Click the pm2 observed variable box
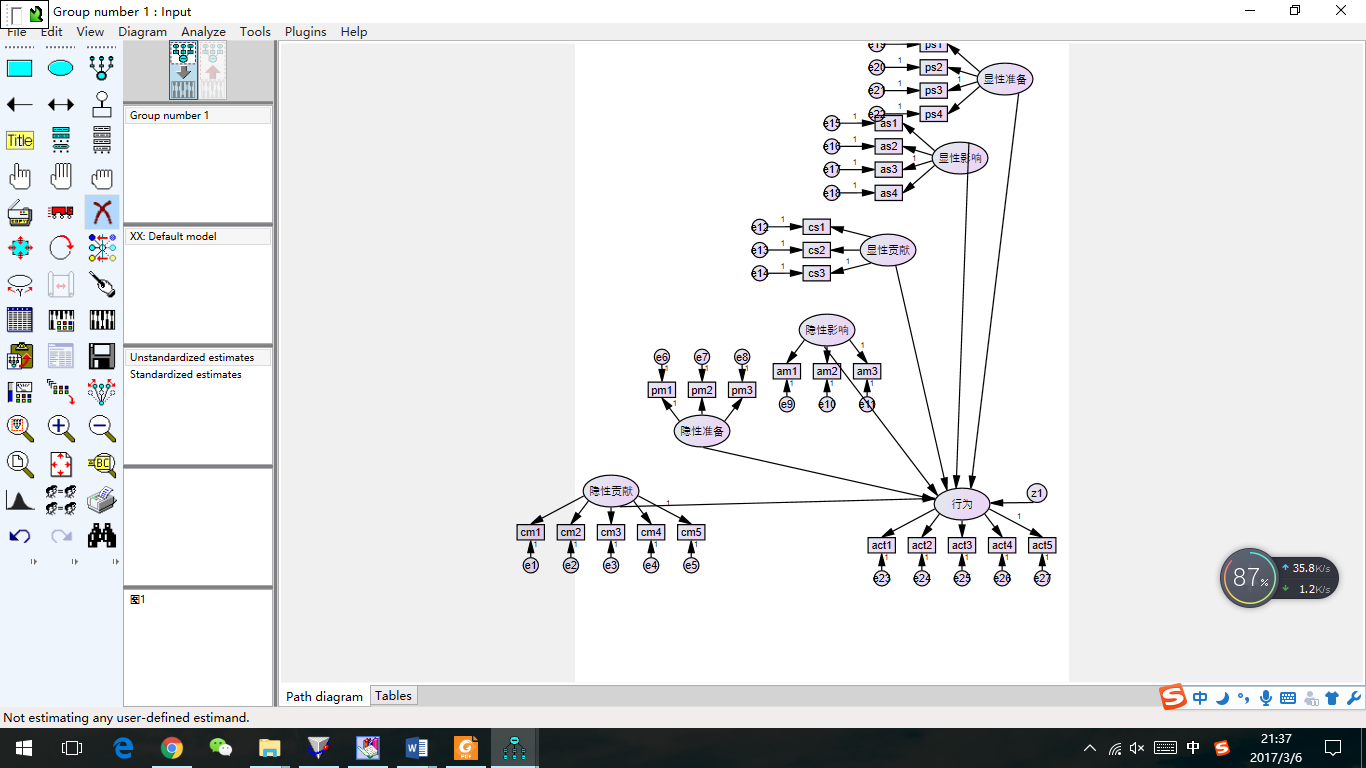Image resolution: width=1366 pixels, height=768 pixels. click(x=702, y=390)
